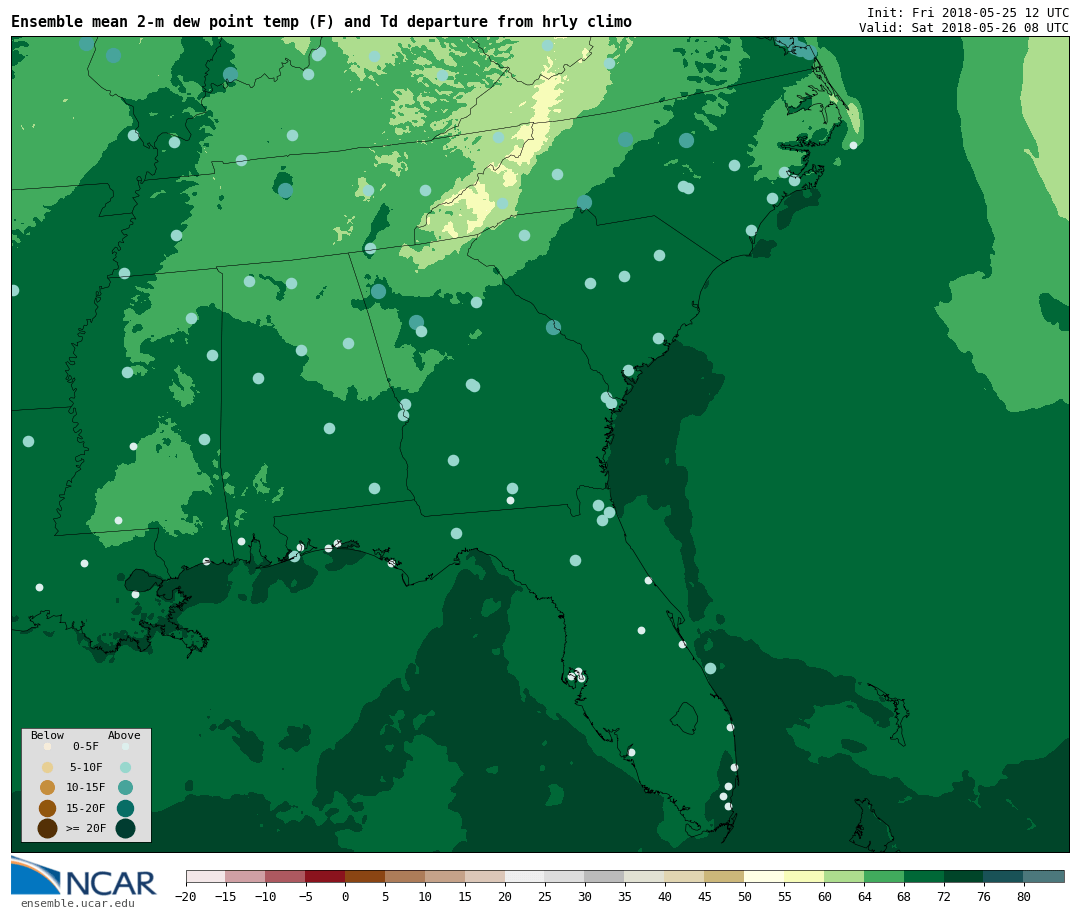Image resolution: width=1080 pixels, height=915 pixels.
Task: Click the '50' color bar tick label
Action: click(x=745, y=896)
